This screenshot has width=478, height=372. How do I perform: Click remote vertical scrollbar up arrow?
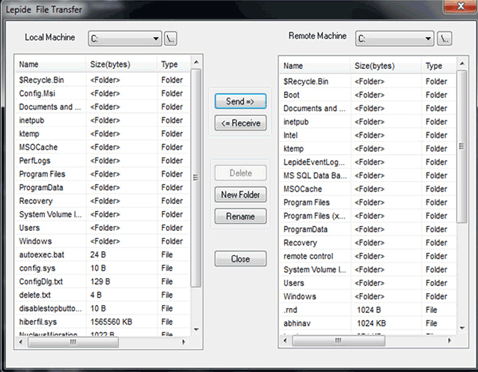click(462, 63)
